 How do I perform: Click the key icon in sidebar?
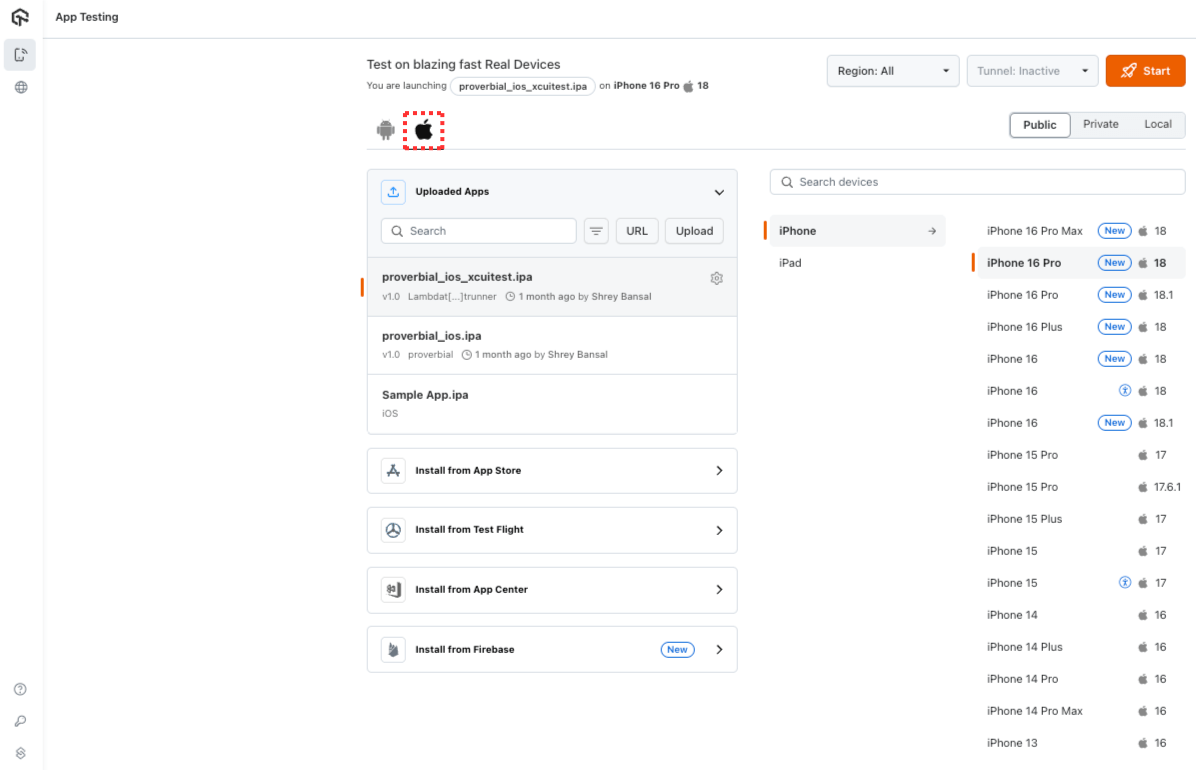coord(20,721)
